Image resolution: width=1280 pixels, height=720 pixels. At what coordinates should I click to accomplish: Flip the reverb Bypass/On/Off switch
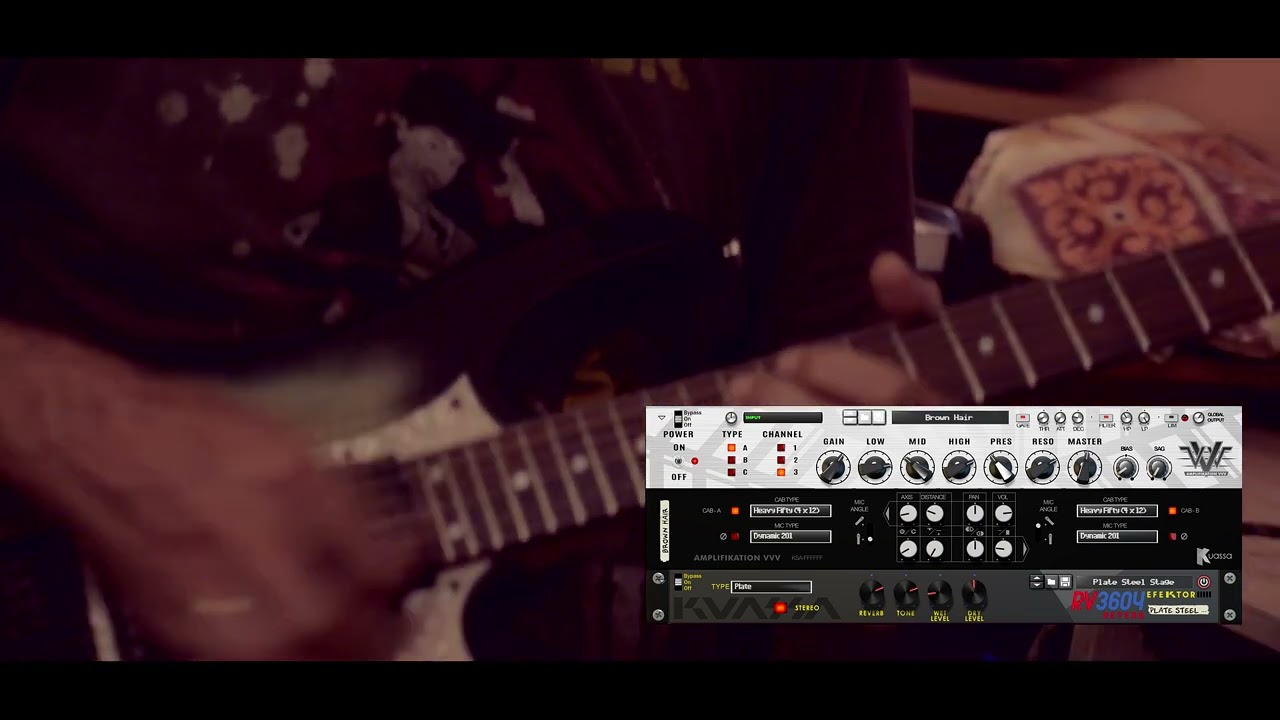coord(678,582)
